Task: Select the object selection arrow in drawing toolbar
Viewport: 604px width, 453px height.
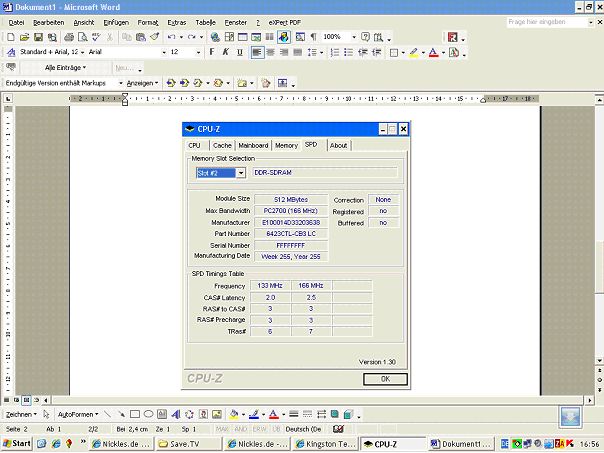Action: (x=46, y=414)
